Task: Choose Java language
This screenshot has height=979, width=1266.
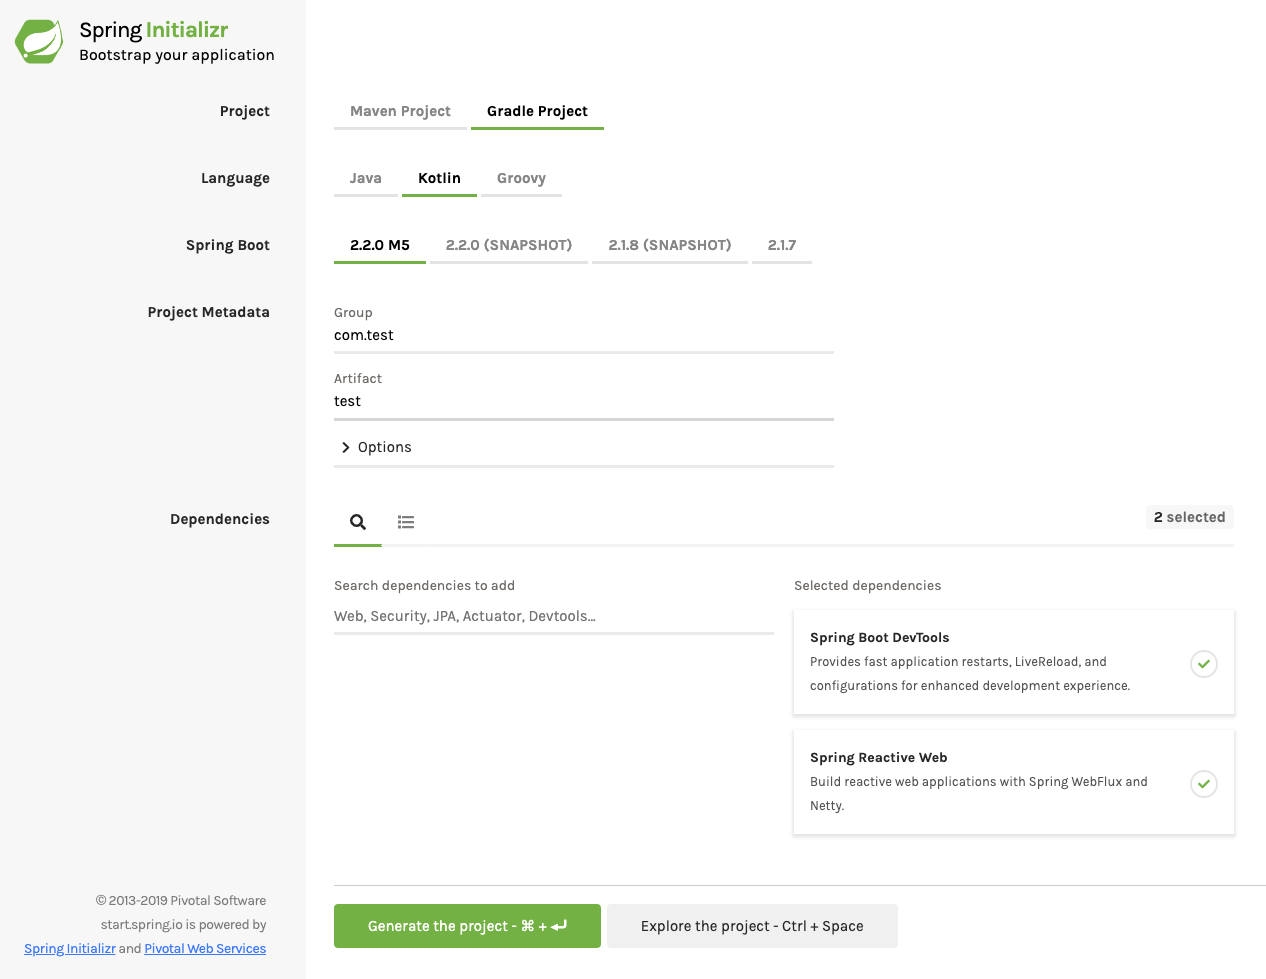Action: click(x=365, y=178)
